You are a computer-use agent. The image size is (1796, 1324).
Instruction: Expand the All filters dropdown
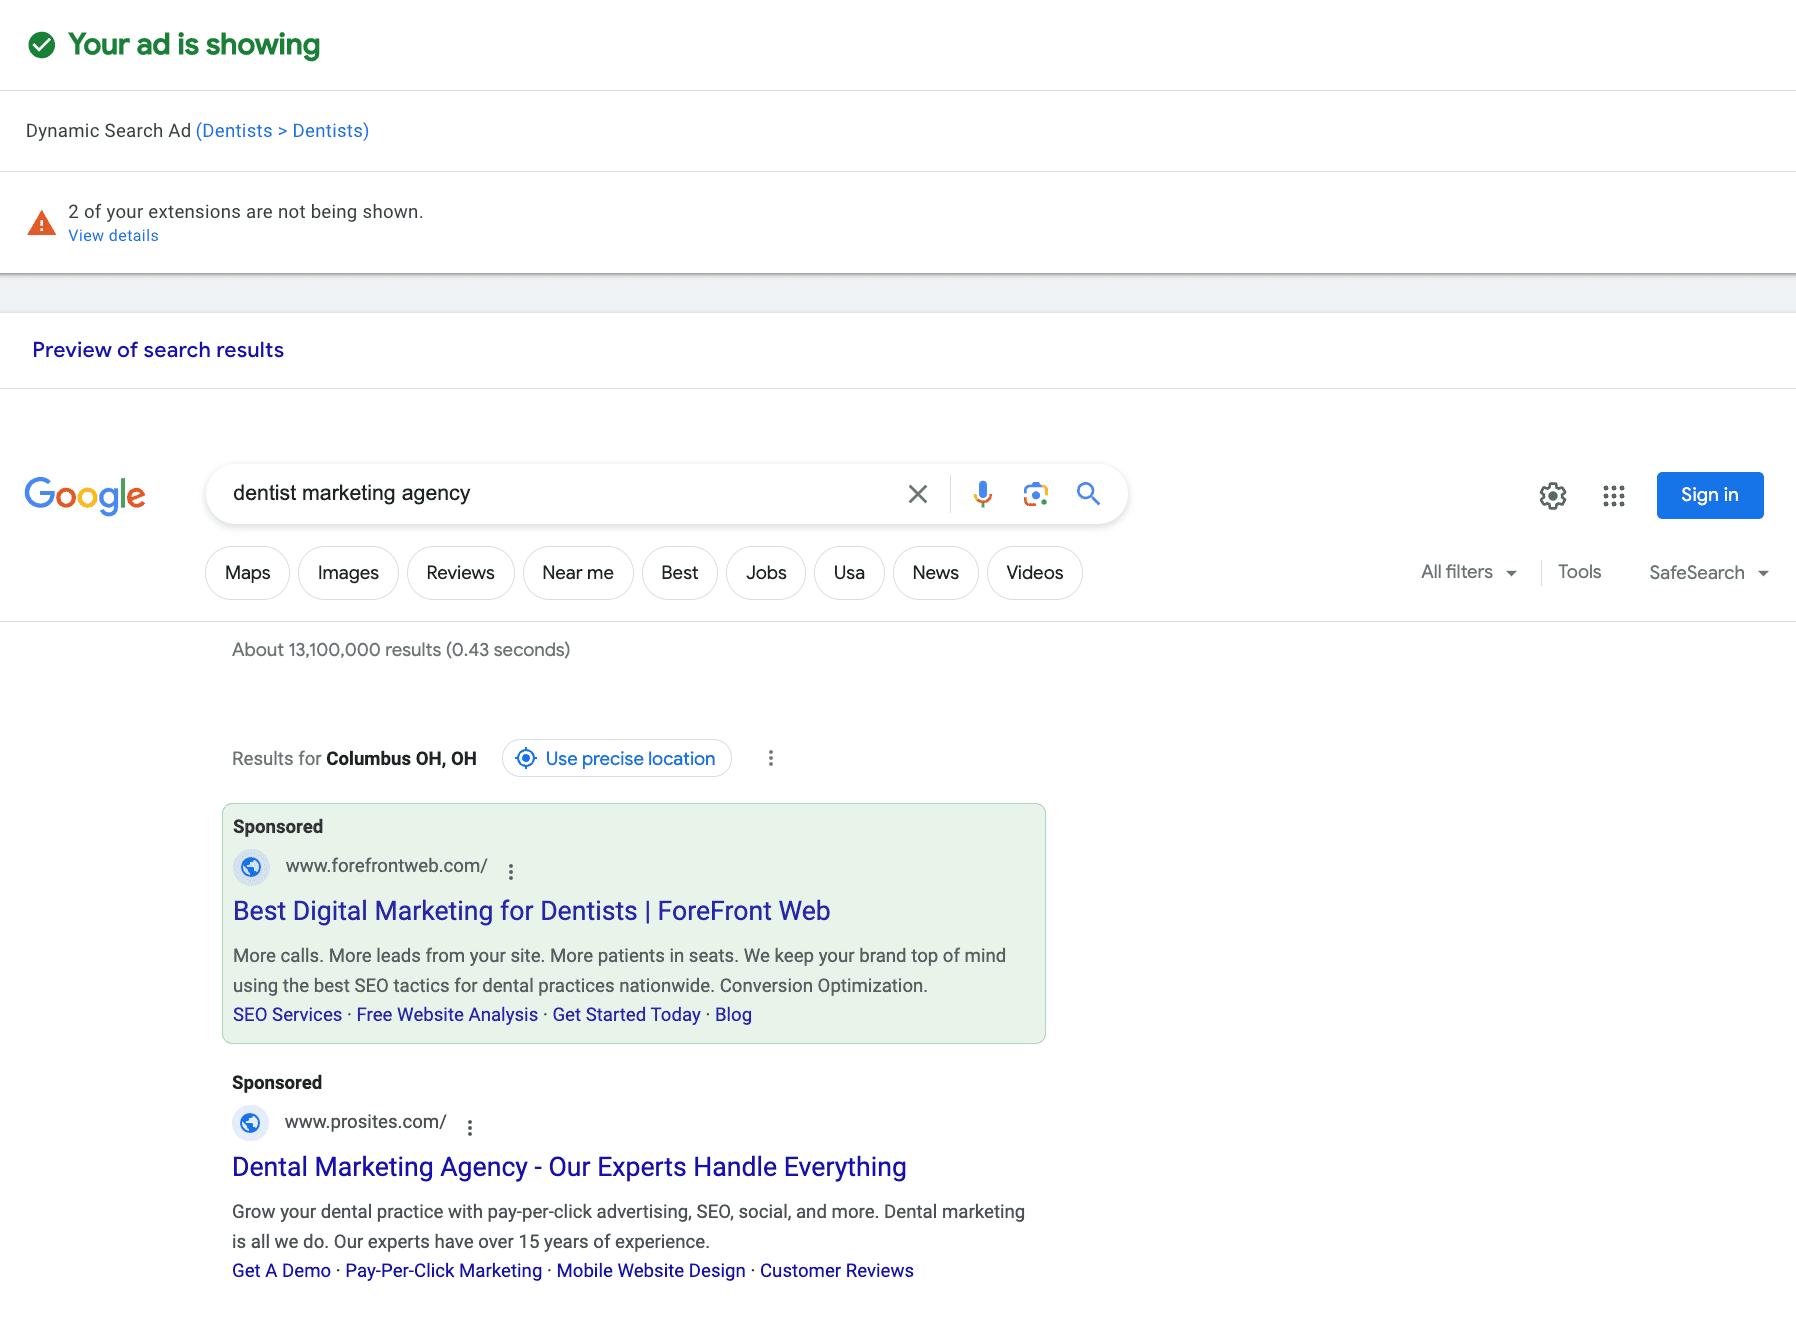click(x=1469, y=572)
